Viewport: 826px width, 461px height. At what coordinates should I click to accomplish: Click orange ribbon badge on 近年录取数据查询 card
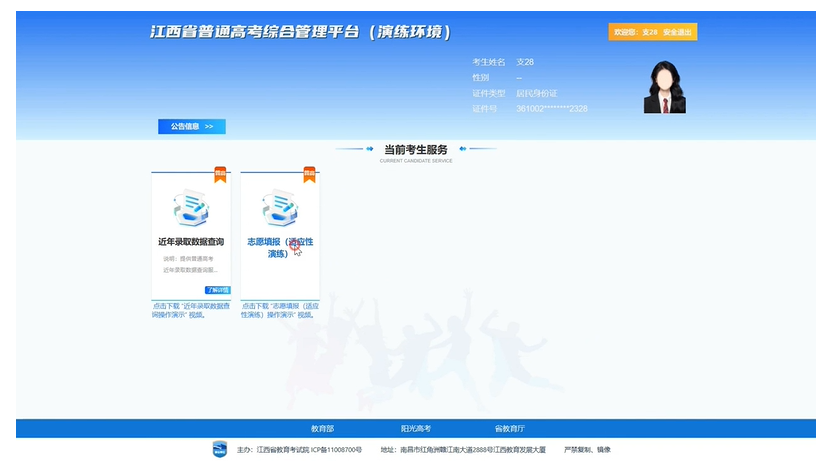tap(220, 175)
